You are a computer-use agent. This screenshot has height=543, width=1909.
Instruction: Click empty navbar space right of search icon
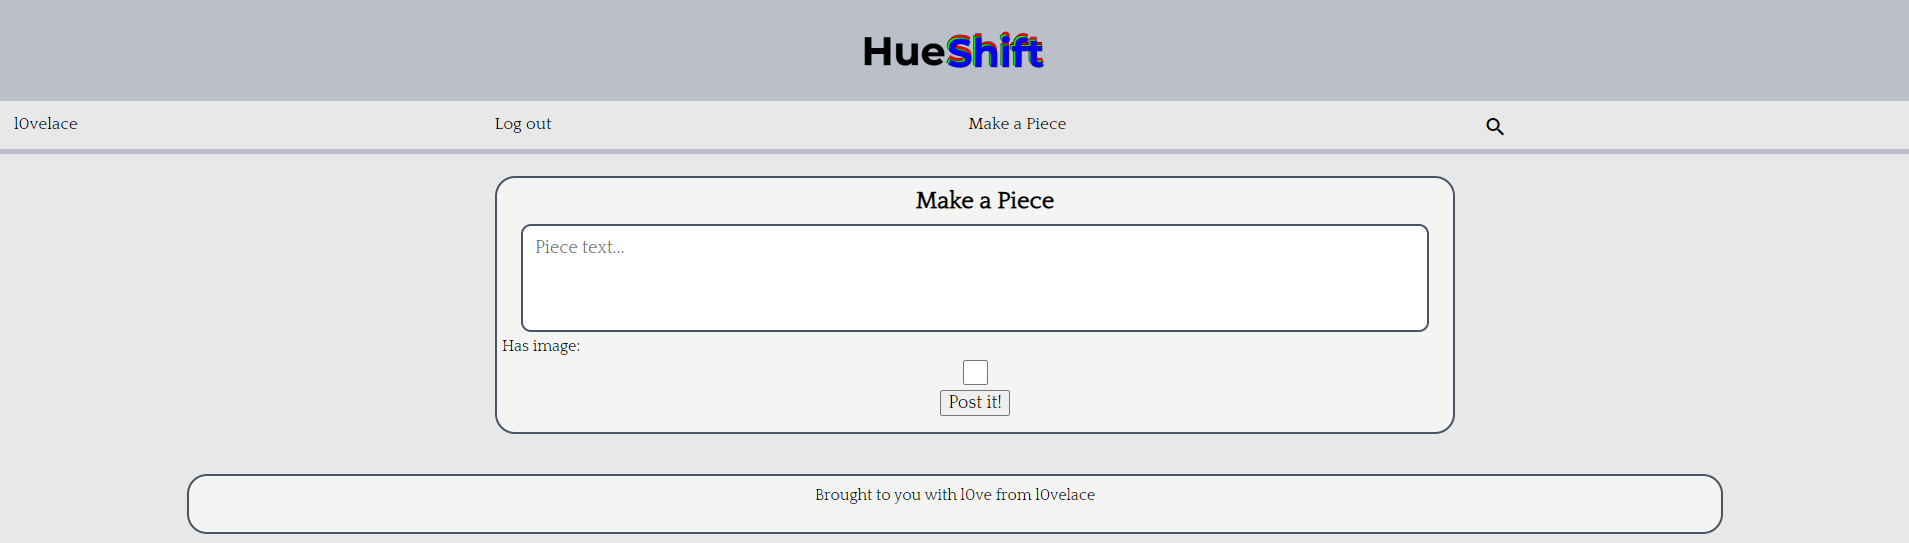point(1700,125)
